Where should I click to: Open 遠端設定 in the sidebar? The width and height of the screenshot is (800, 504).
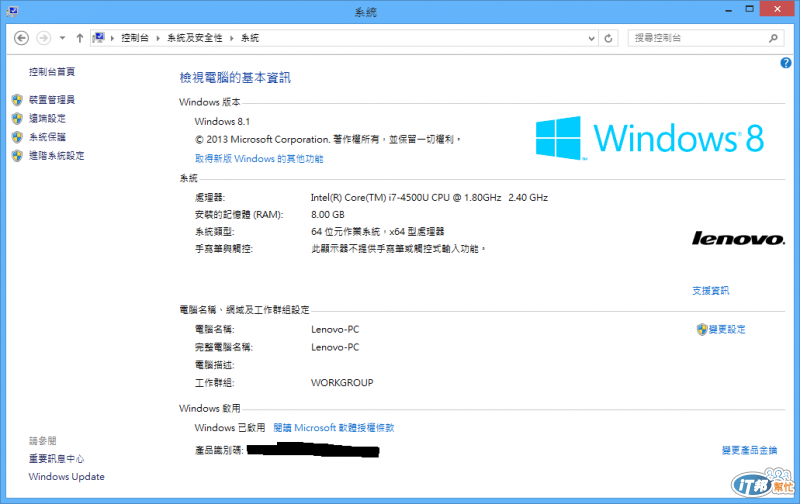47,118
